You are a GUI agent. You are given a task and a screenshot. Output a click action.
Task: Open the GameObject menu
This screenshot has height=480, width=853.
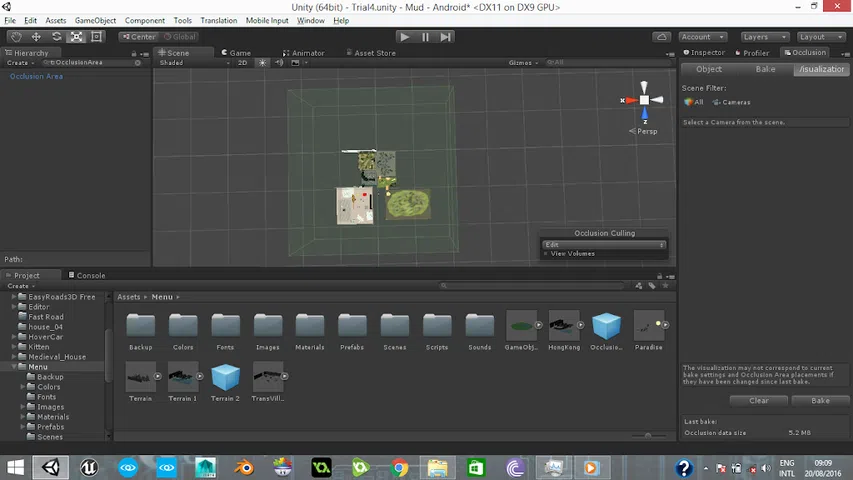click(x=95, y=20)
